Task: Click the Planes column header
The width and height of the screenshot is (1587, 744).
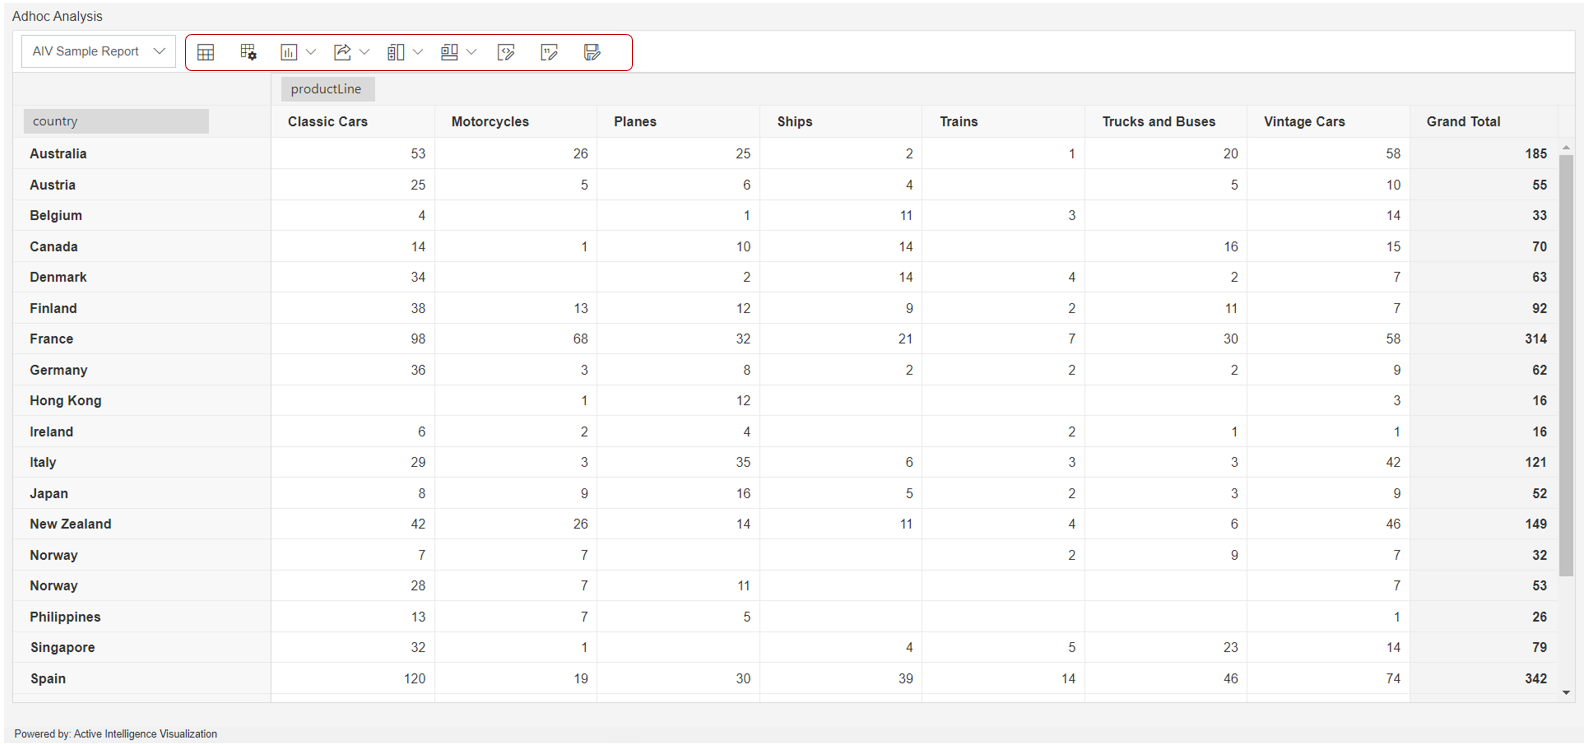Action: [x=635, y=122]
